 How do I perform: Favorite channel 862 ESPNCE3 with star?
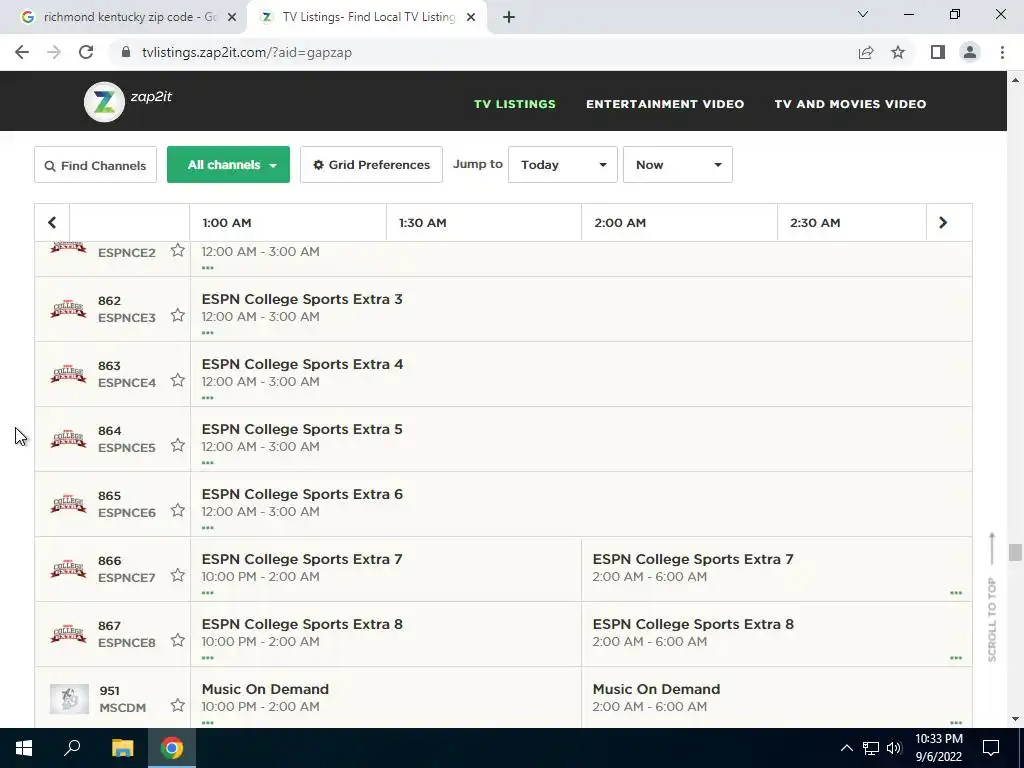click(178, 315)
